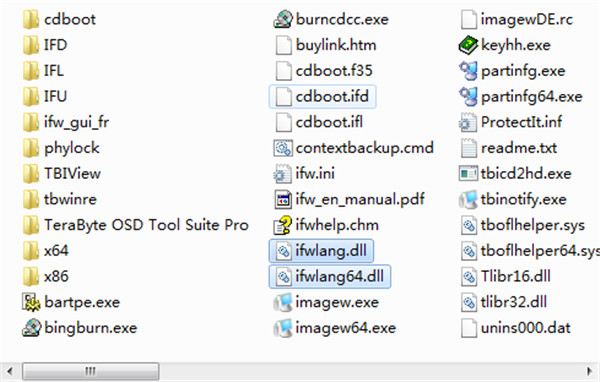
Task: Select the file name tlibr32.dll
Action: click(514, 302)
